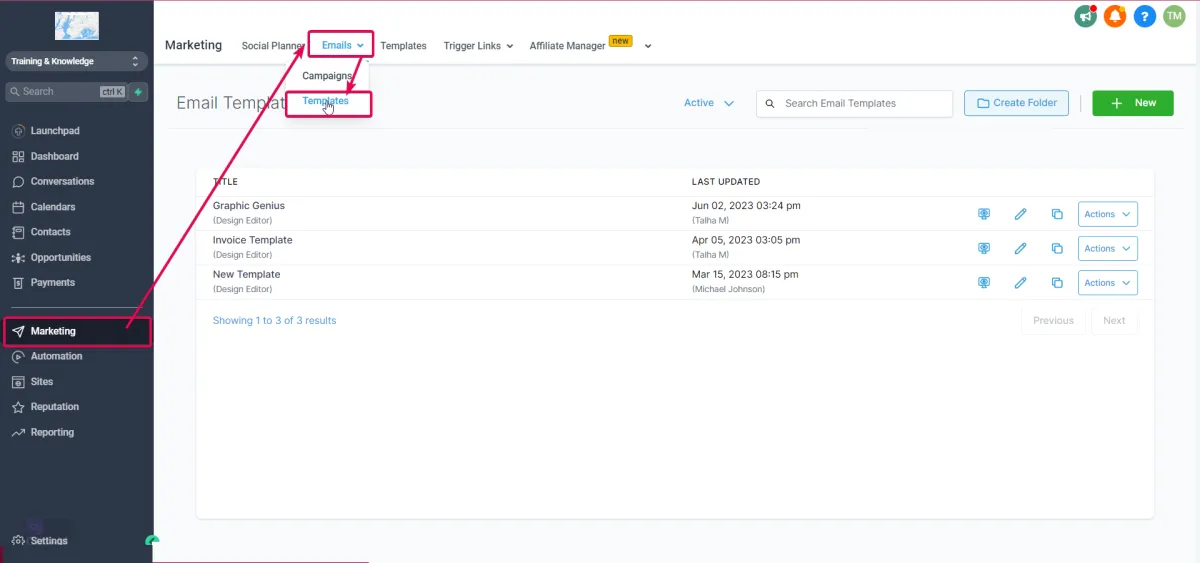Click the pencil edit icon for Graphic Genius
The width and height of the screenshot is (1200, 563).
(1020, 214)
